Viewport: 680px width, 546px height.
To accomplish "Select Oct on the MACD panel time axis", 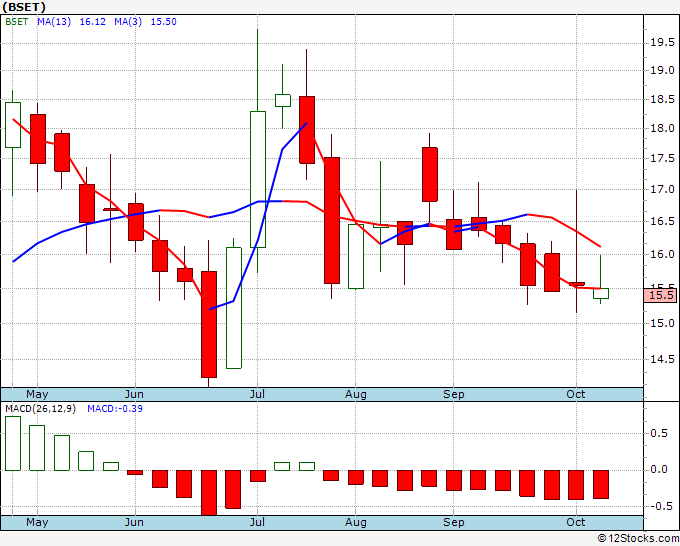I will click(576, 522).
